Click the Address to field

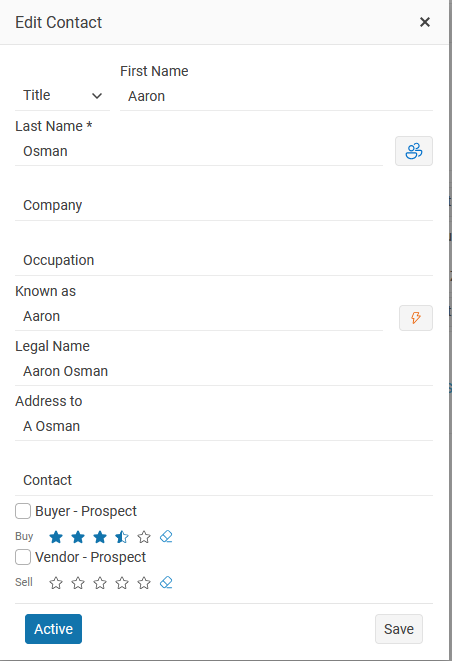[x=224, y=426]
